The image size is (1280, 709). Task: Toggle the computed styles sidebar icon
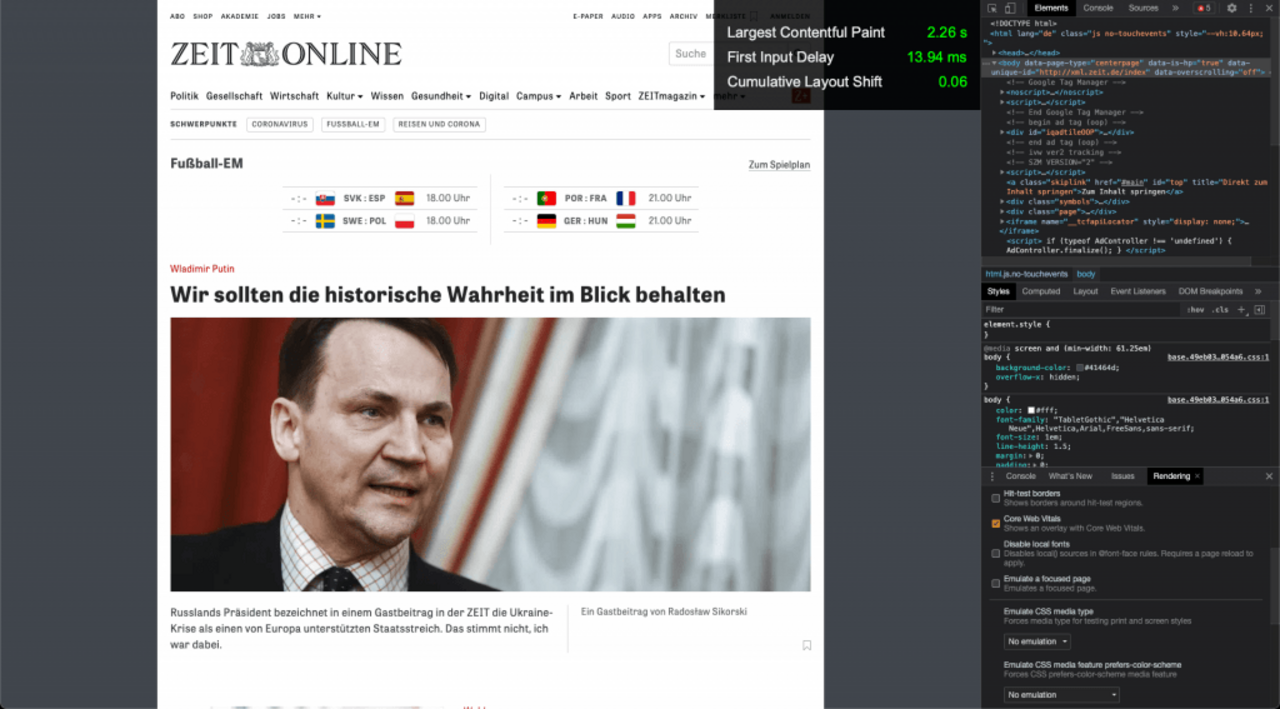1259,310
